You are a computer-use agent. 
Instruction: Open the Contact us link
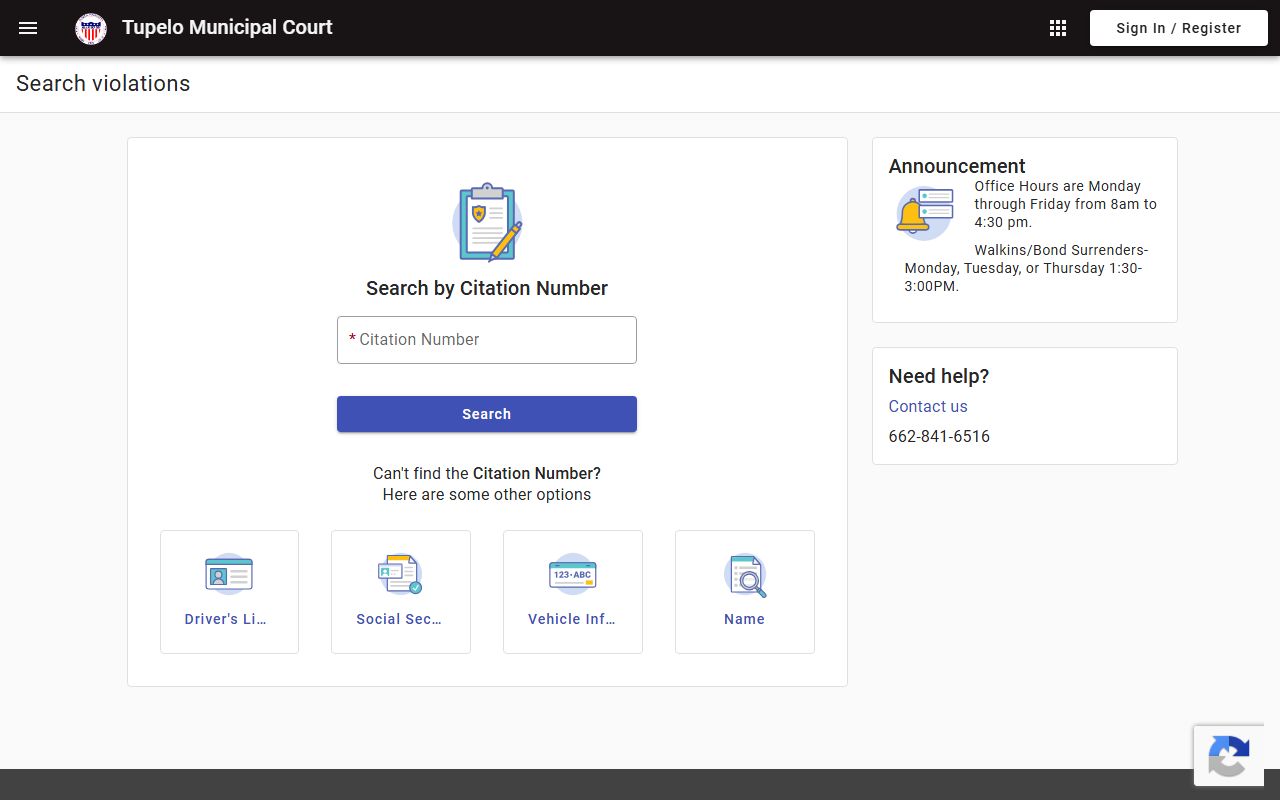pos(928,406)
